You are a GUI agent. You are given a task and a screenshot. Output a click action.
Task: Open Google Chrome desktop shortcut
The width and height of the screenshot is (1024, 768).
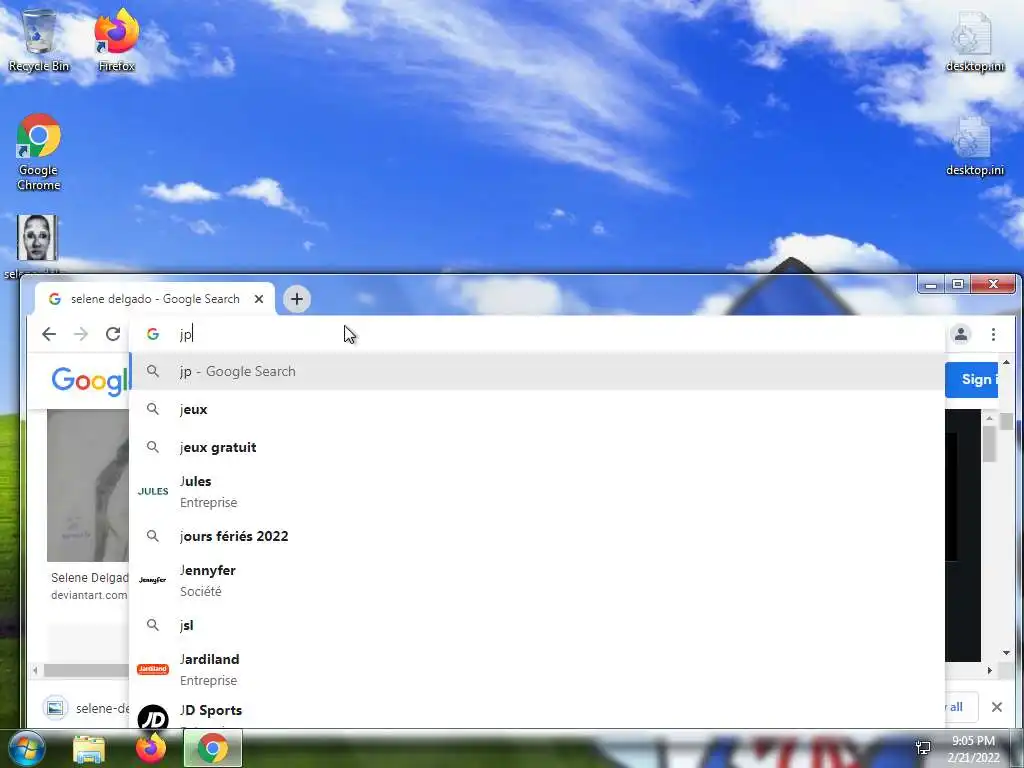[39, 152]
